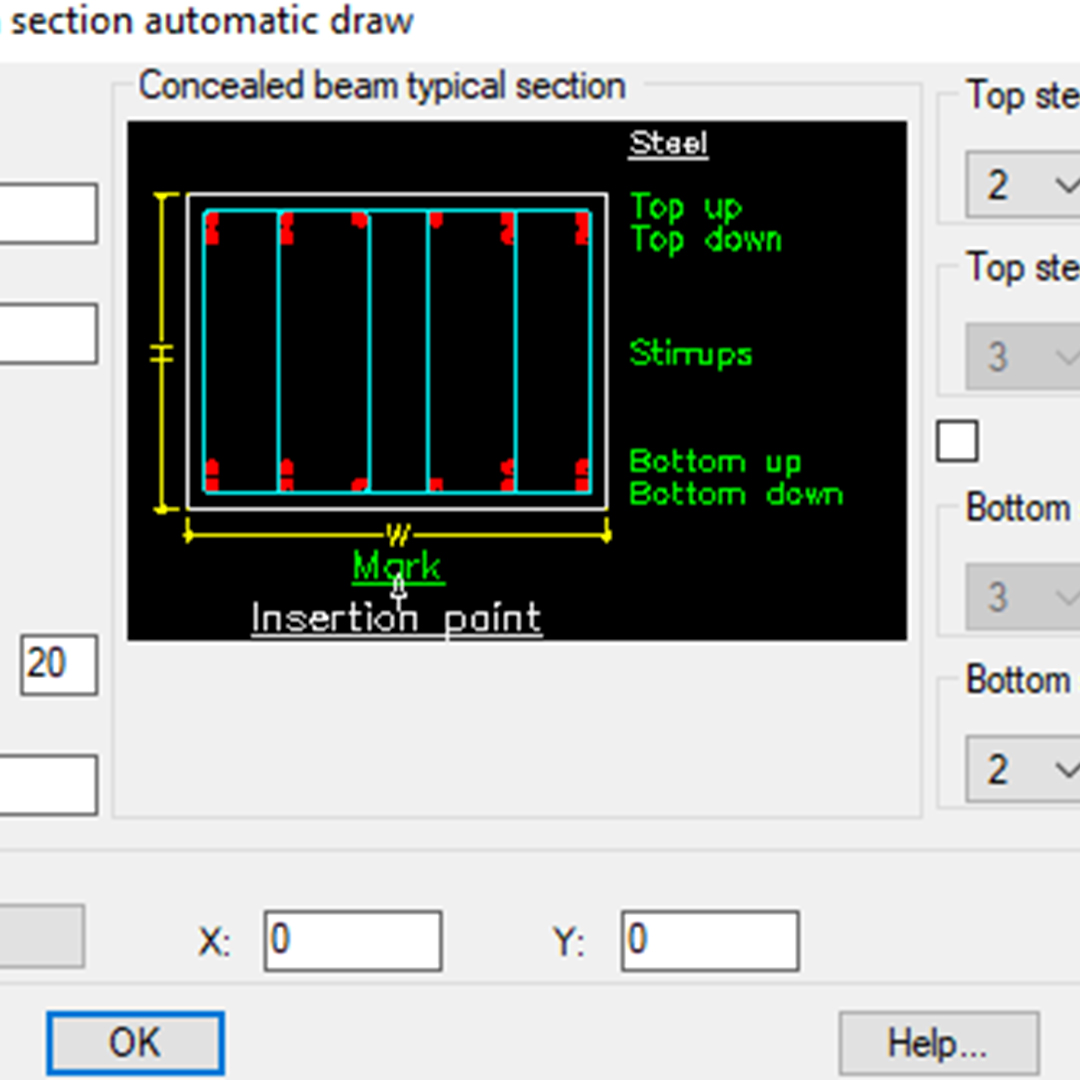Click the OK button
Image resolution: width=1080 pixels, height=1080 pixels.
point(135,1041)
